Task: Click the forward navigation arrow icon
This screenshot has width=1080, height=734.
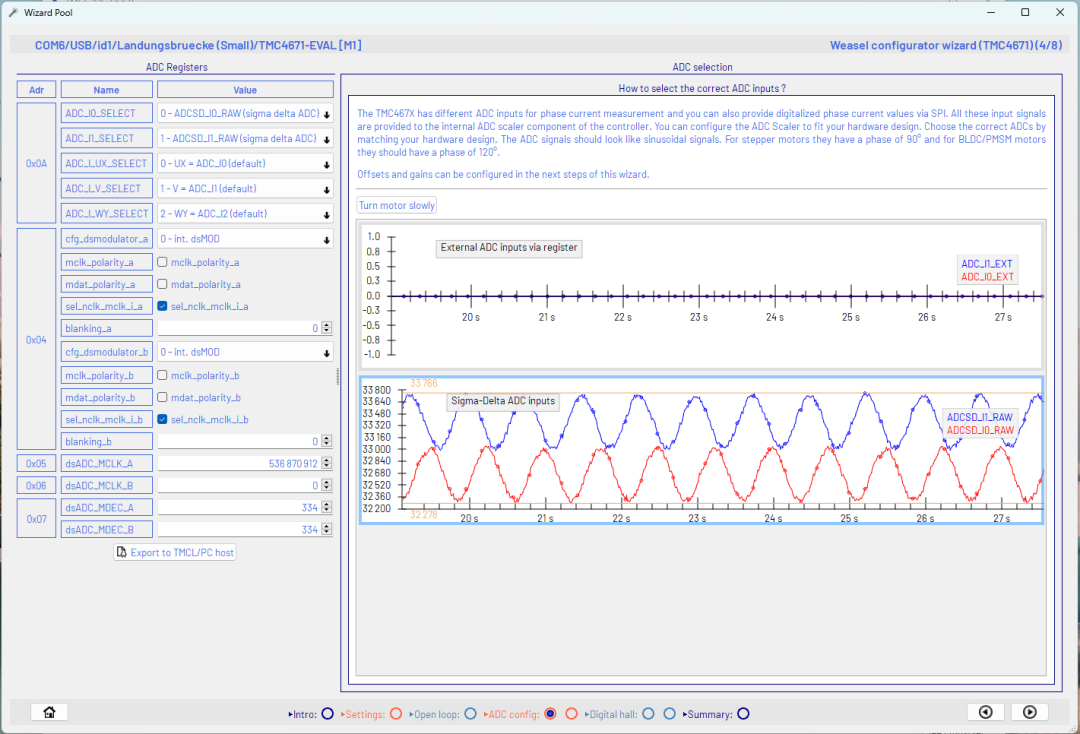Action: point(1029,711)
